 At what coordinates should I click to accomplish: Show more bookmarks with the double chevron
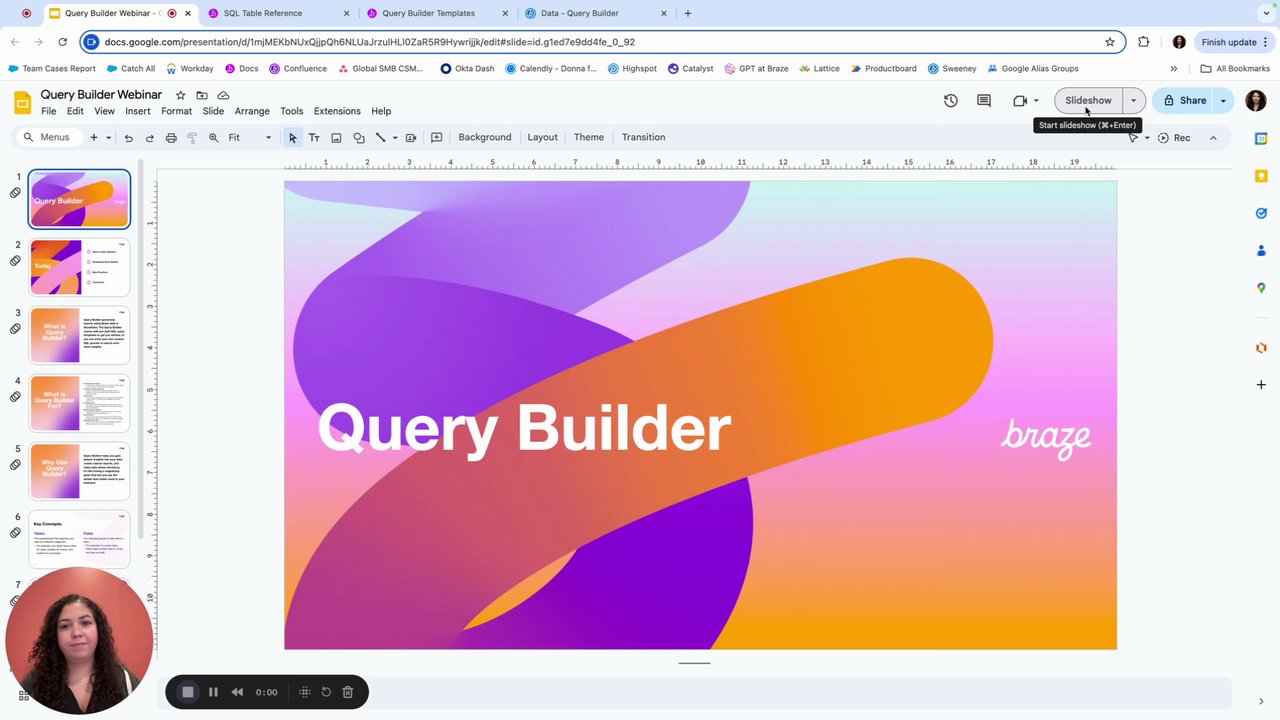[1174, 69]
